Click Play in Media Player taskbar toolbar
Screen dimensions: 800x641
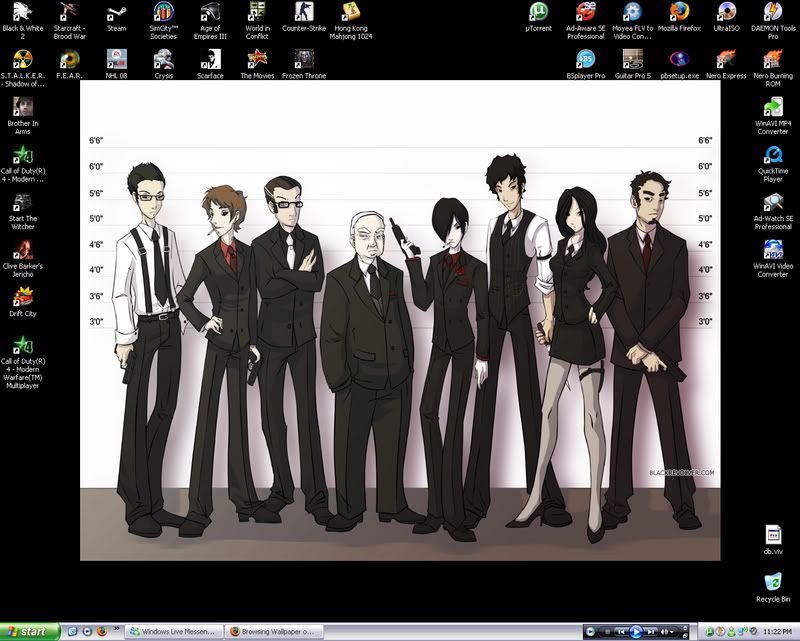pyautogui.click(x=636, y=632)
